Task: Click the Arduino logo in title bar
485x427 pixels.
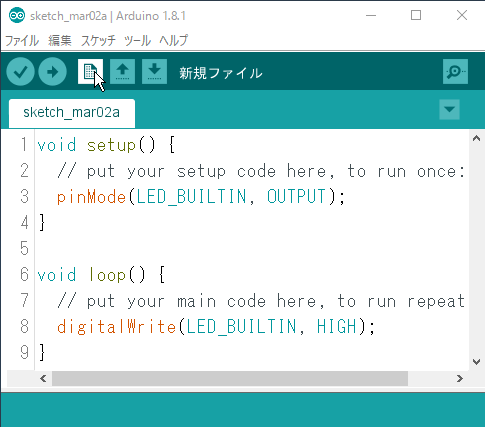Action: point(17,15)
